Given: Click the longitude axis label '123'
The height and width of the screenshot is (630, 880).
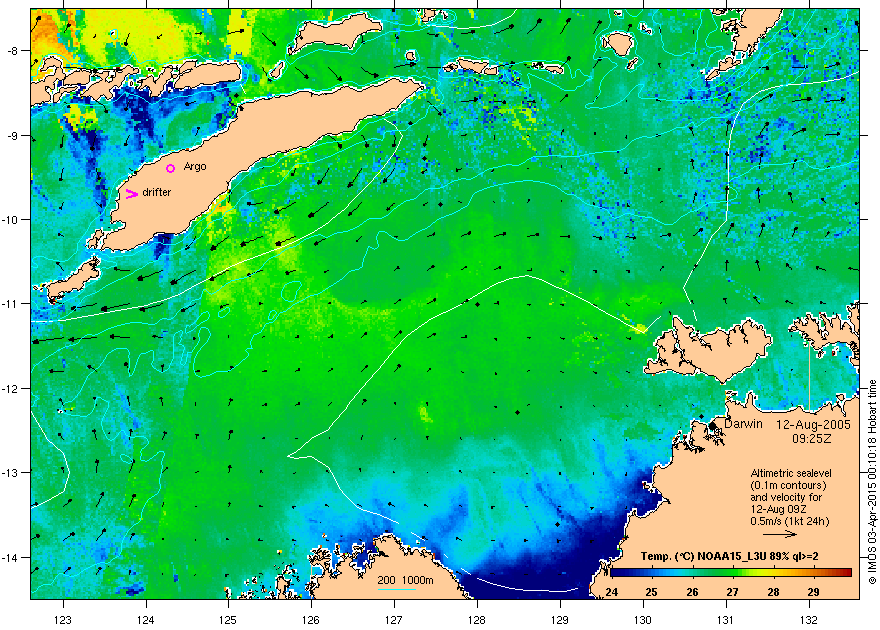Looking at the screenshot, I should [63, 620].
